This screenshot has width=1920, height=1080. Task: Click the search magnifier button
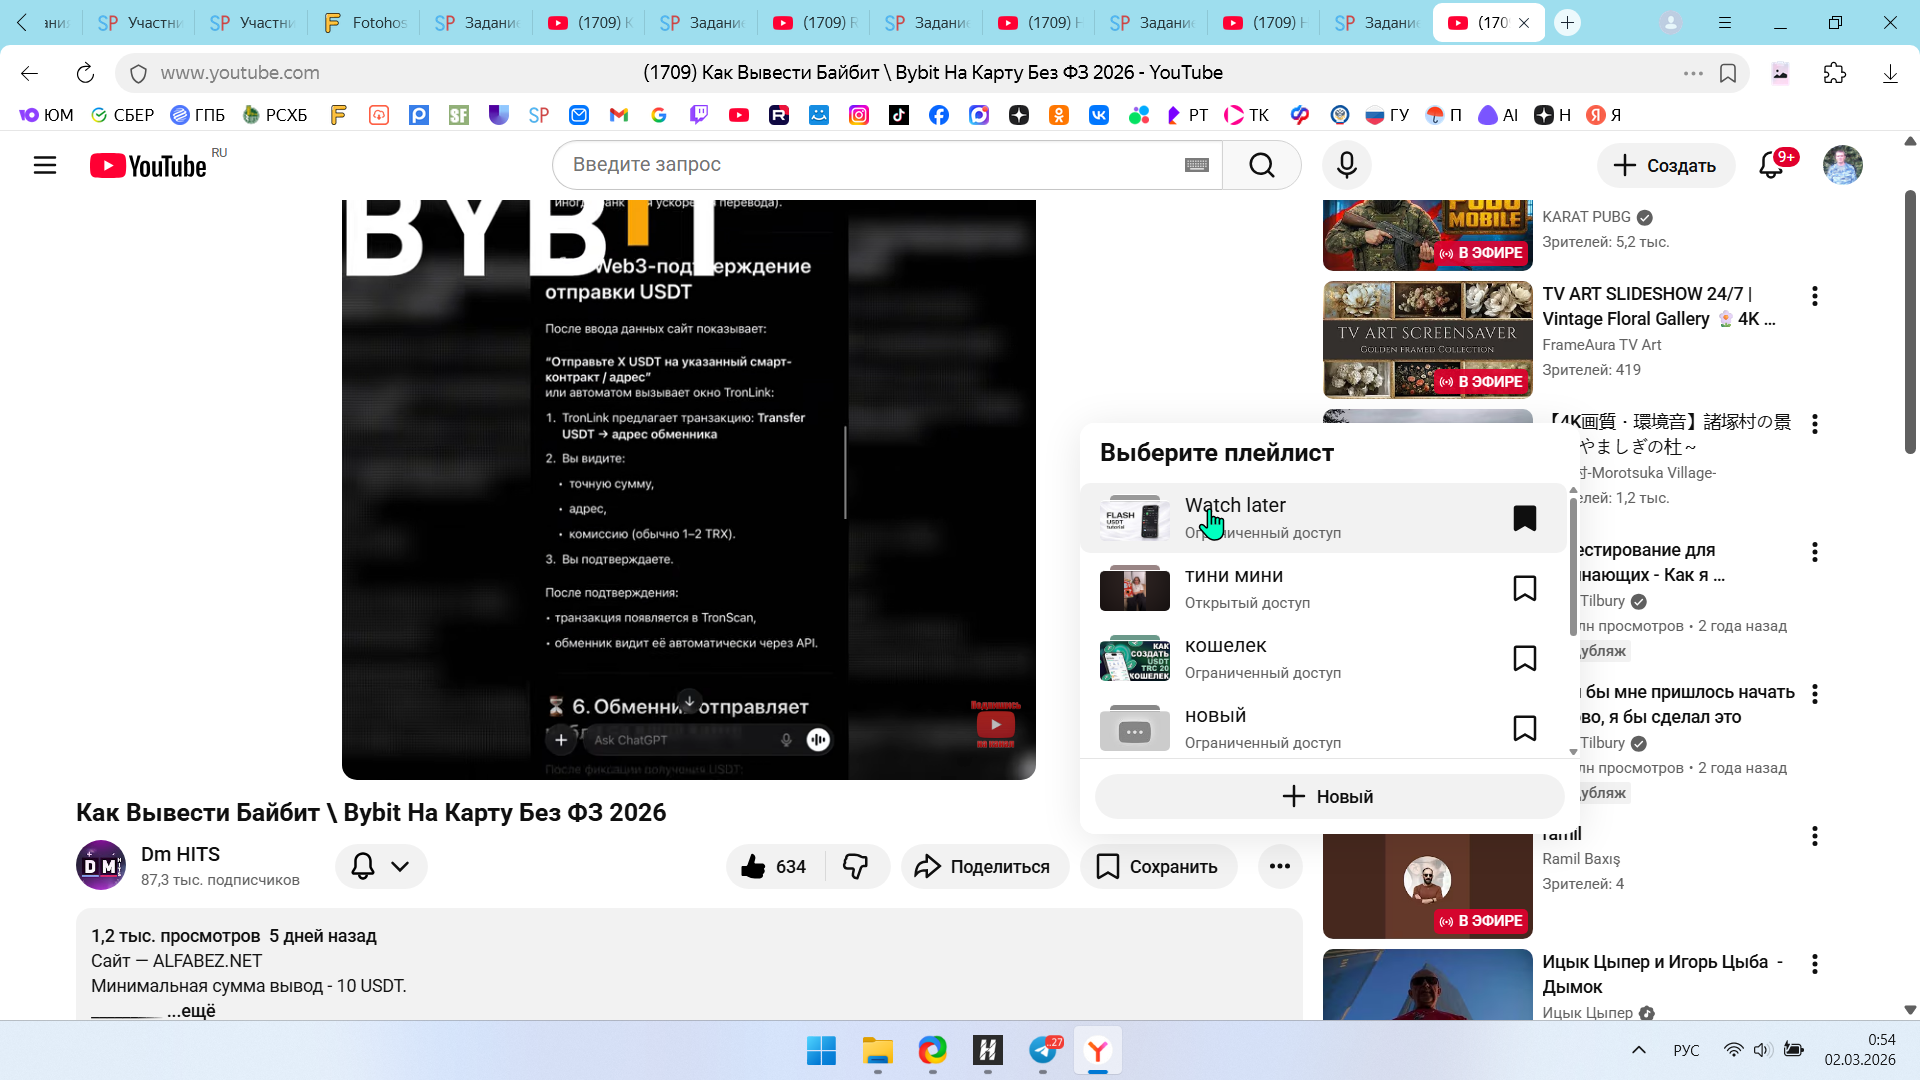click(x=1261, y=165)
